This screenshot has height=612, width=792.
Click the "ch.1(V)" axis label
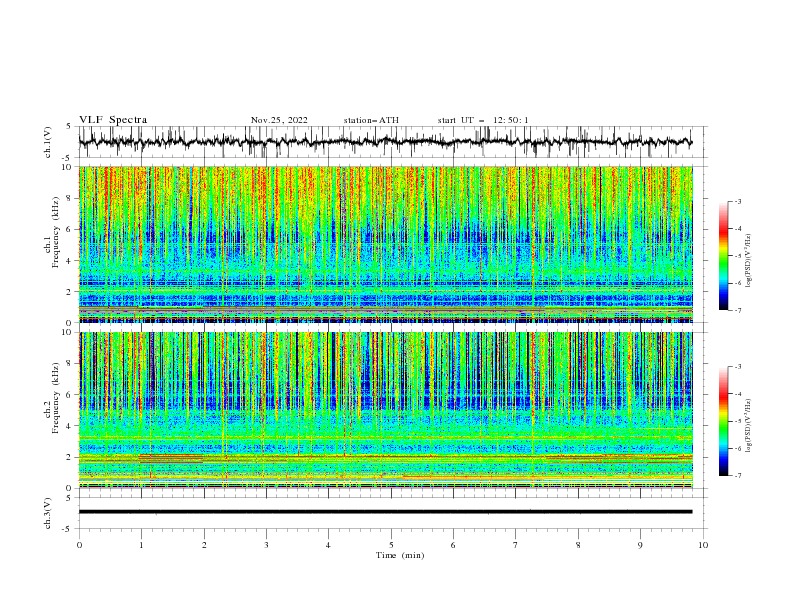coord(48,142)
